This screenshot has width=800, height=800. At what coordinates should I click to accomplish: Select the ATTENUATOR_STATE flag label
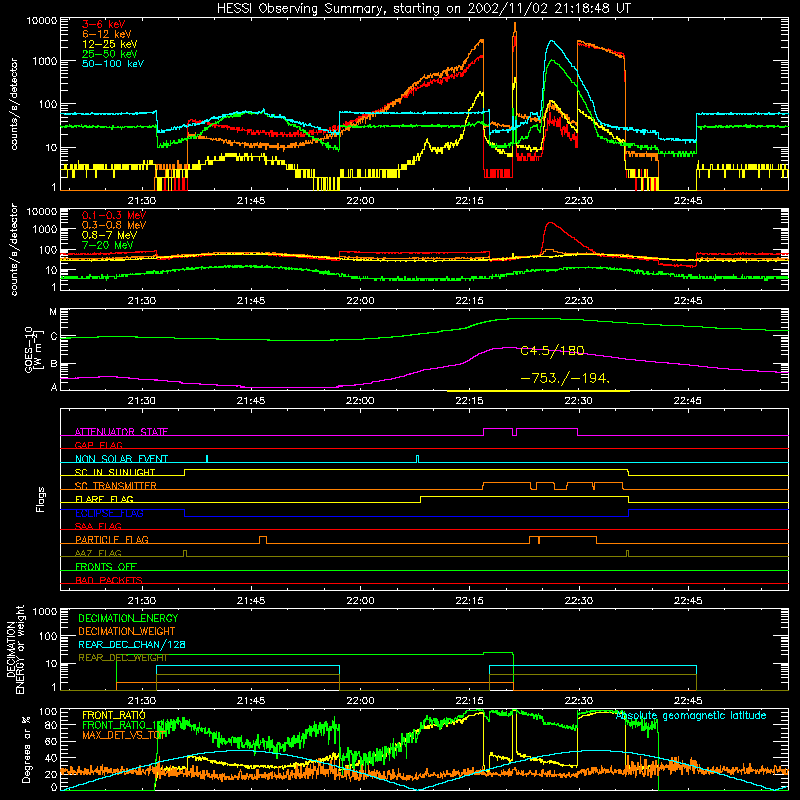point(121,432)
